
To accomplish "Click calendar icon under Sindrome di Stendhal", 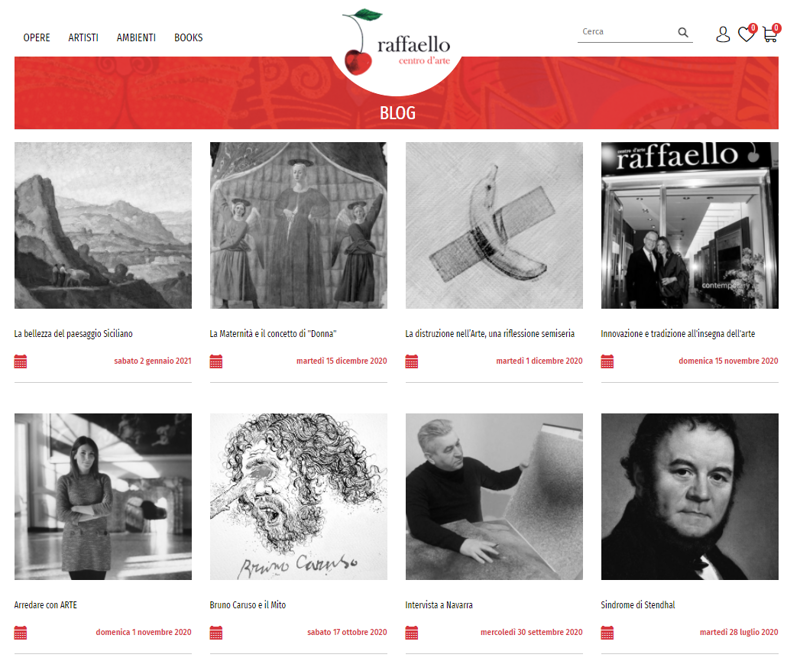I will (x=607, y=632).
